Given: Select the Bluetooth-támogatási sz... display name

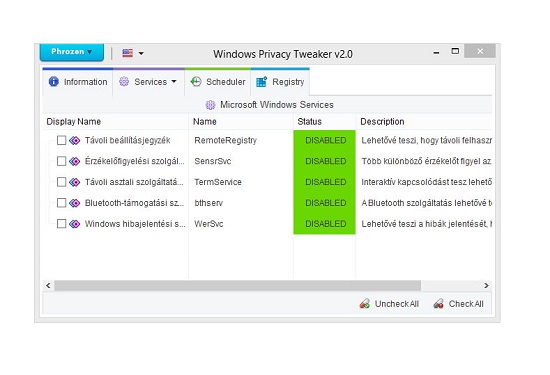Looking at the screenshot, I should 134,203.
